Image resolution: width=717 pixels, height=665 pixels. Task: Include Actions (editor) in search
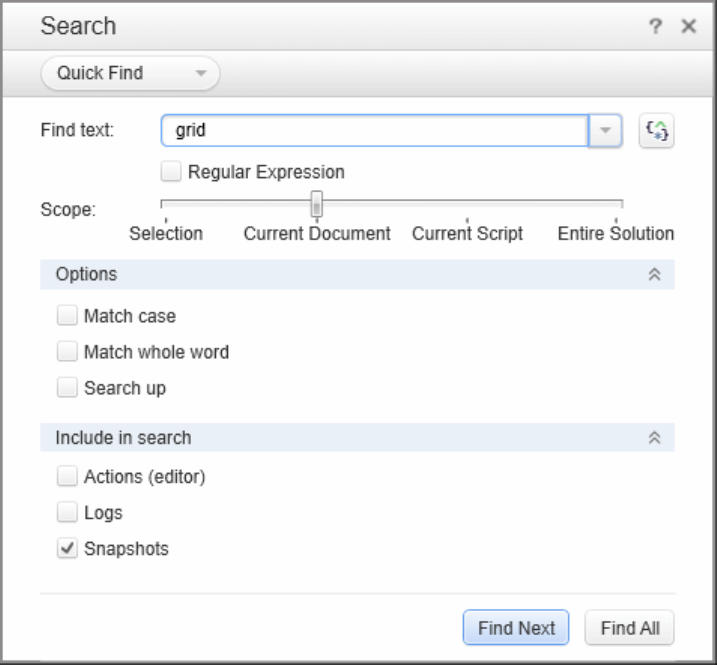tap(67, 477)
